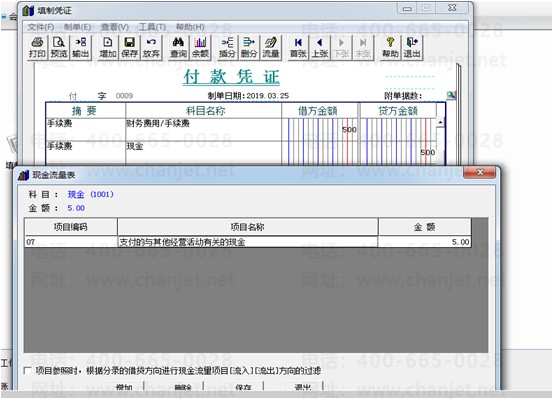Go to previous voucher with 上张
This screenshot has width=553, height=399.
[320, 48]
